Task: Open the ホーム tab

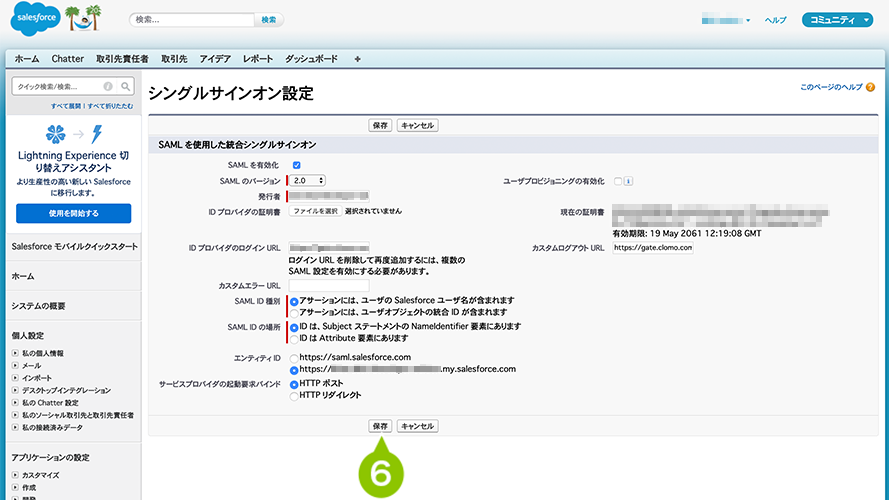Action: [27, 59]
